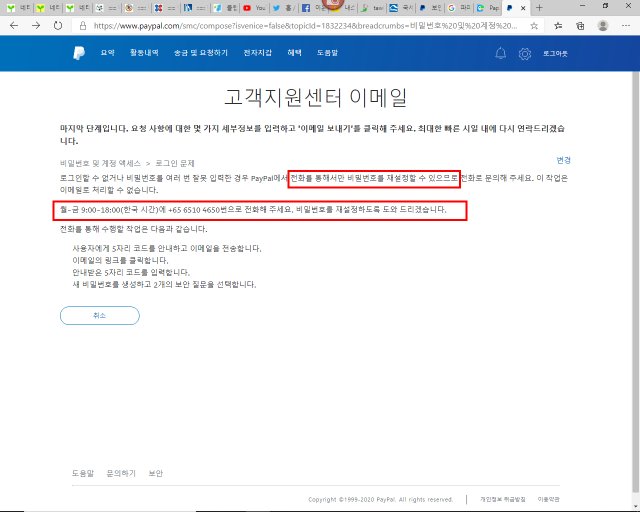Add page to favorites star icon

pyautogui.click(x=534, y=26)
